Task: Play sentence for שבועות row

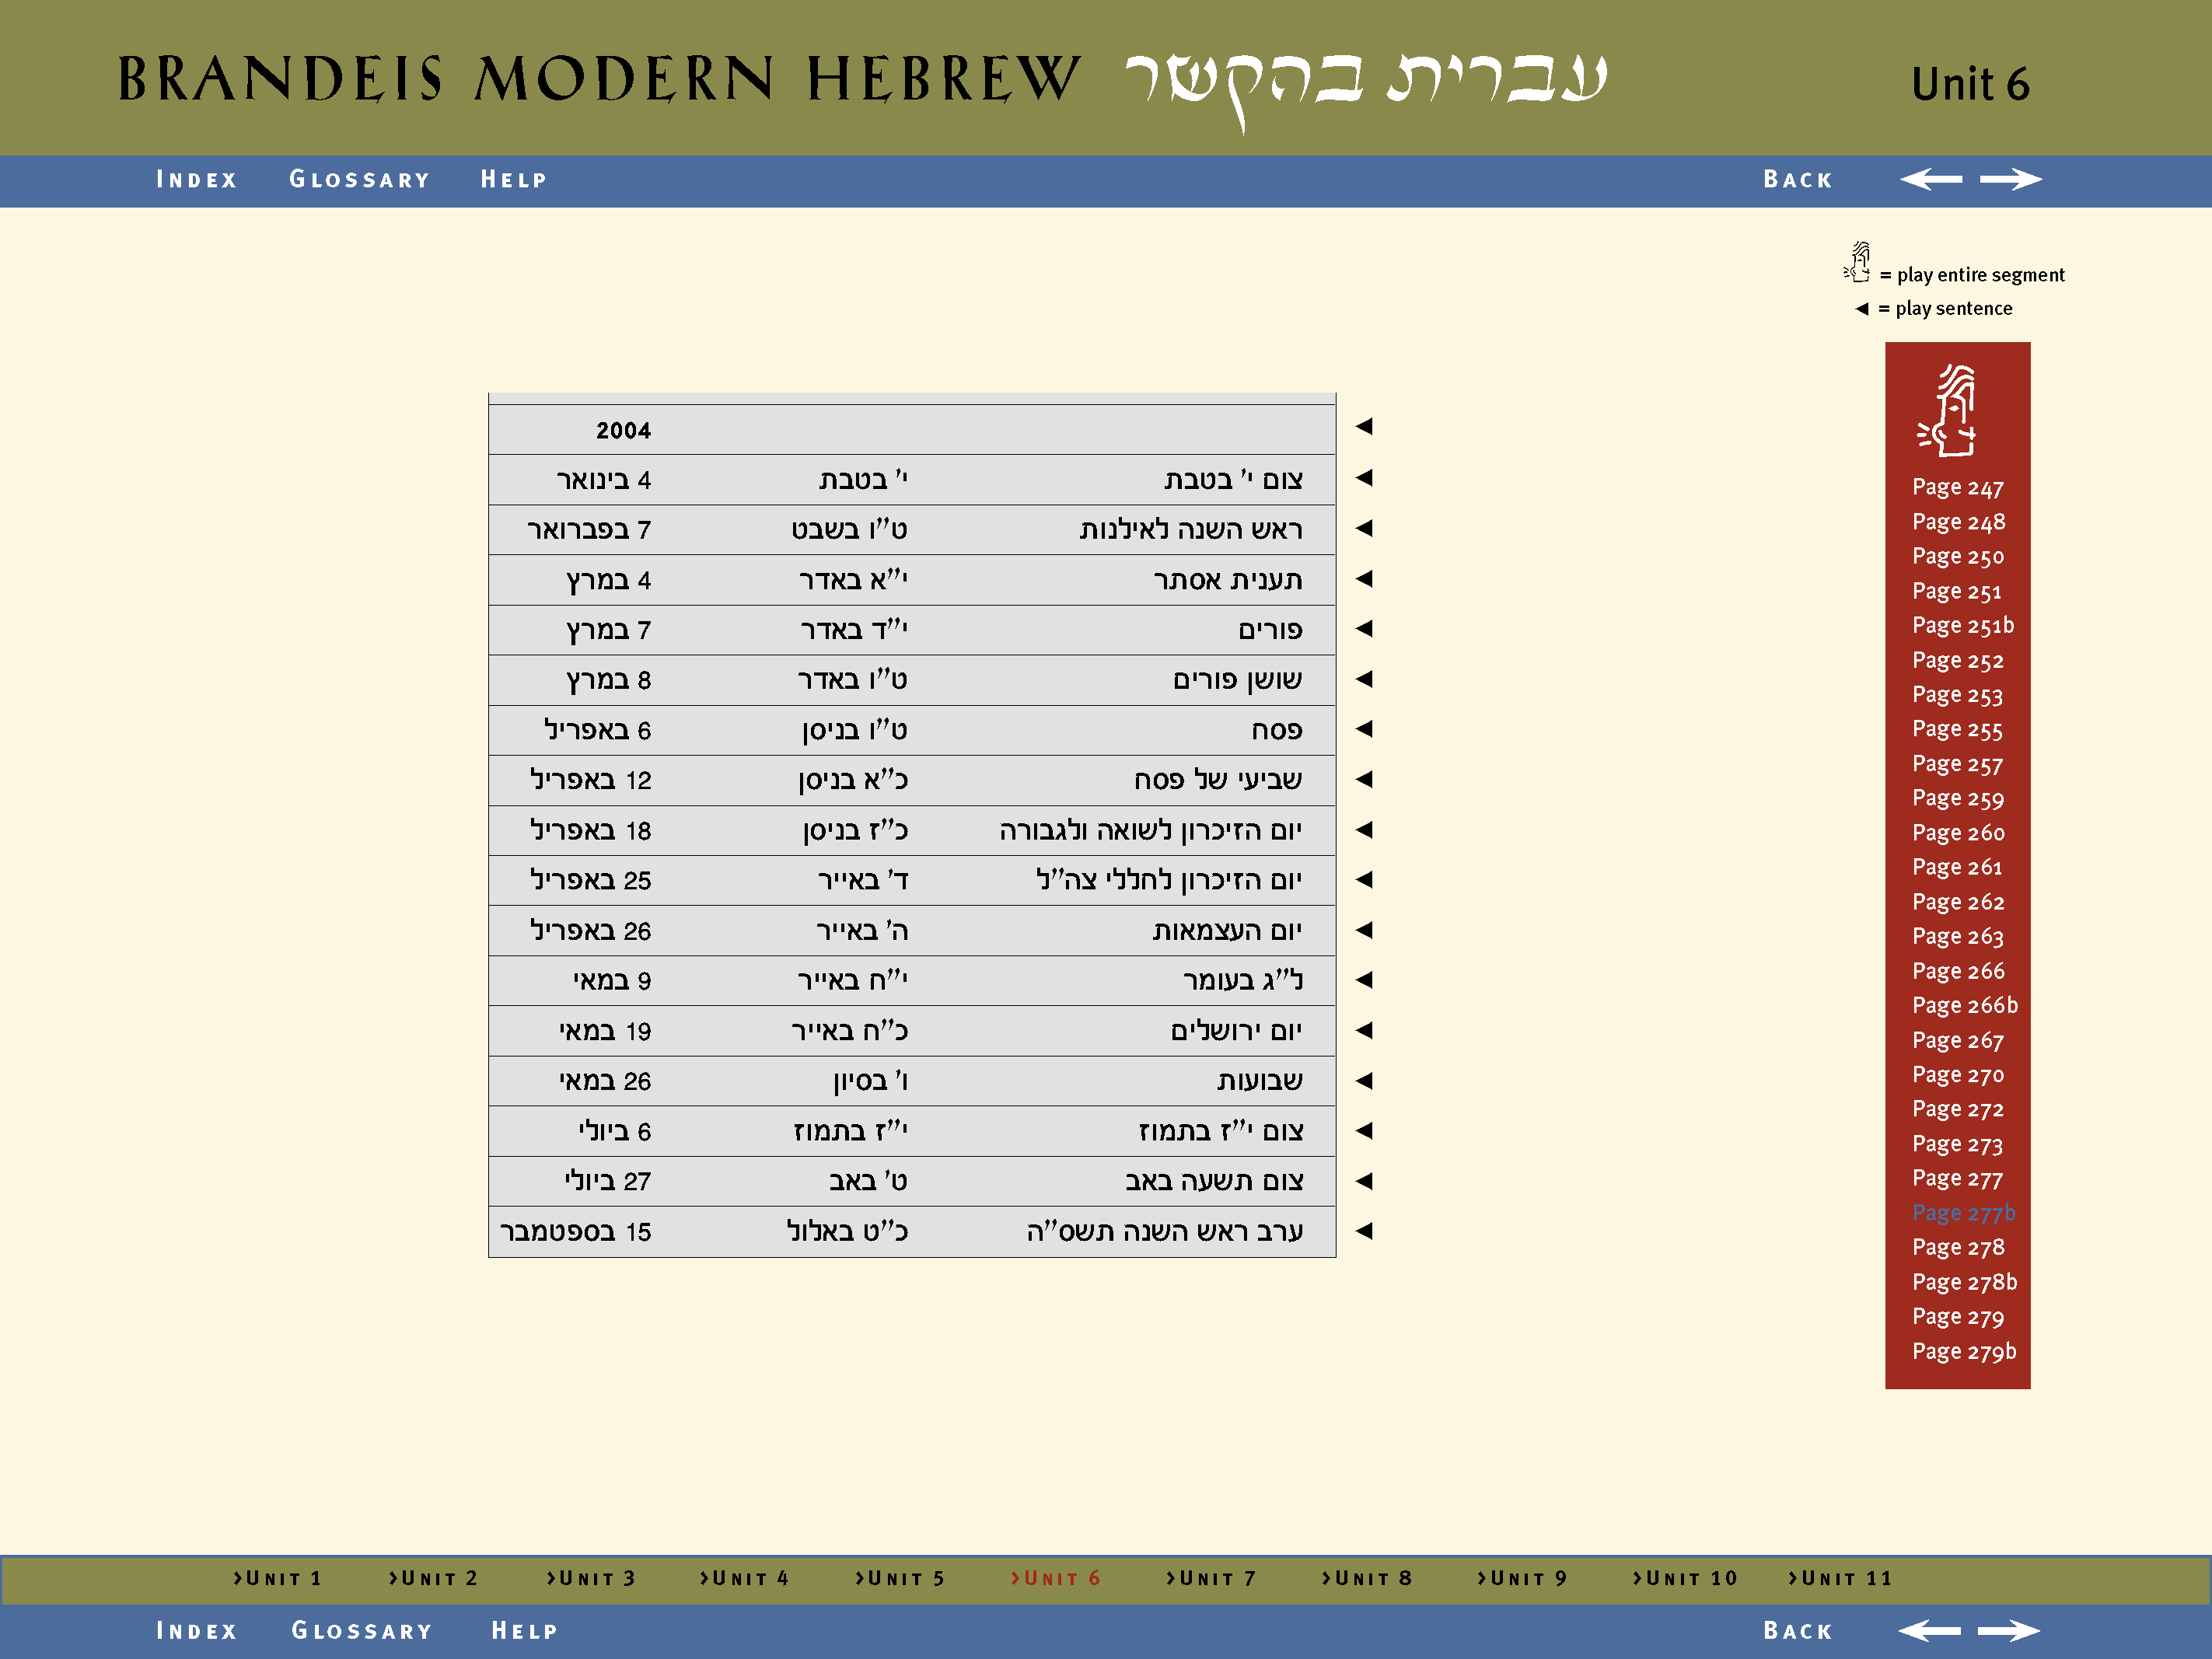Action: 1364,1081
